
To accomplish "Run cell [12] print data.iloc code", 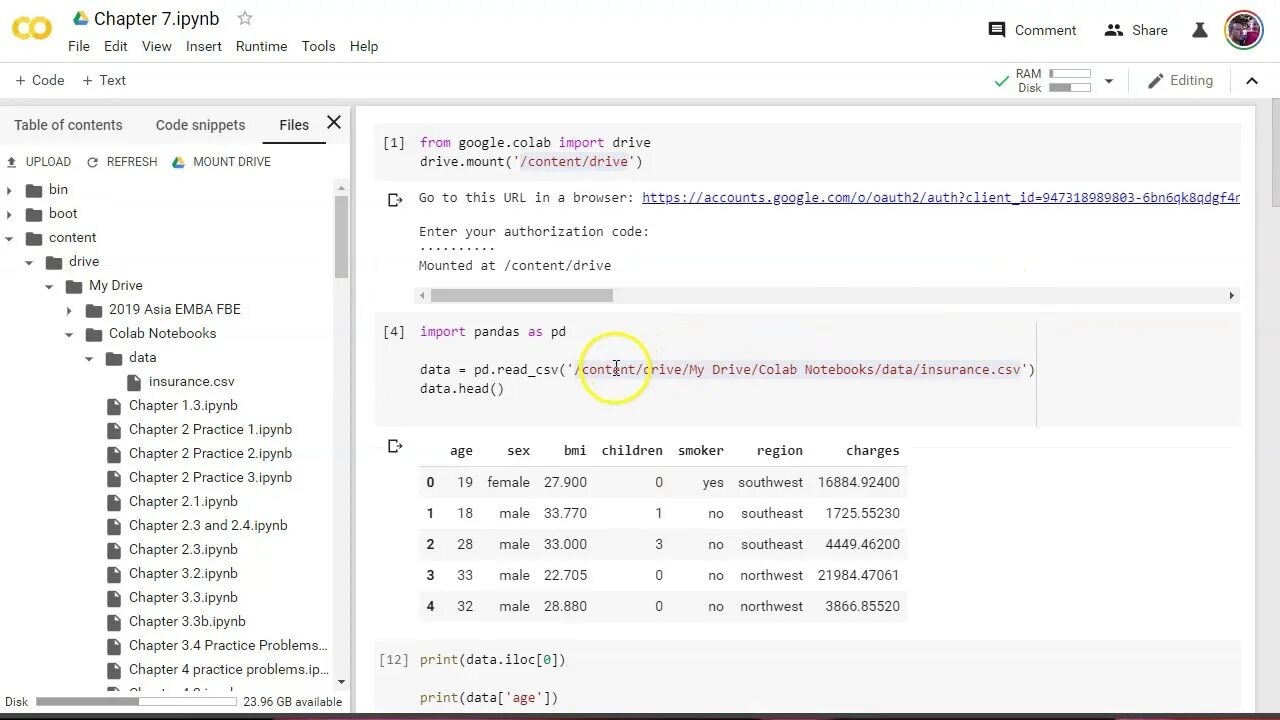I will click(x=395, y=660).
